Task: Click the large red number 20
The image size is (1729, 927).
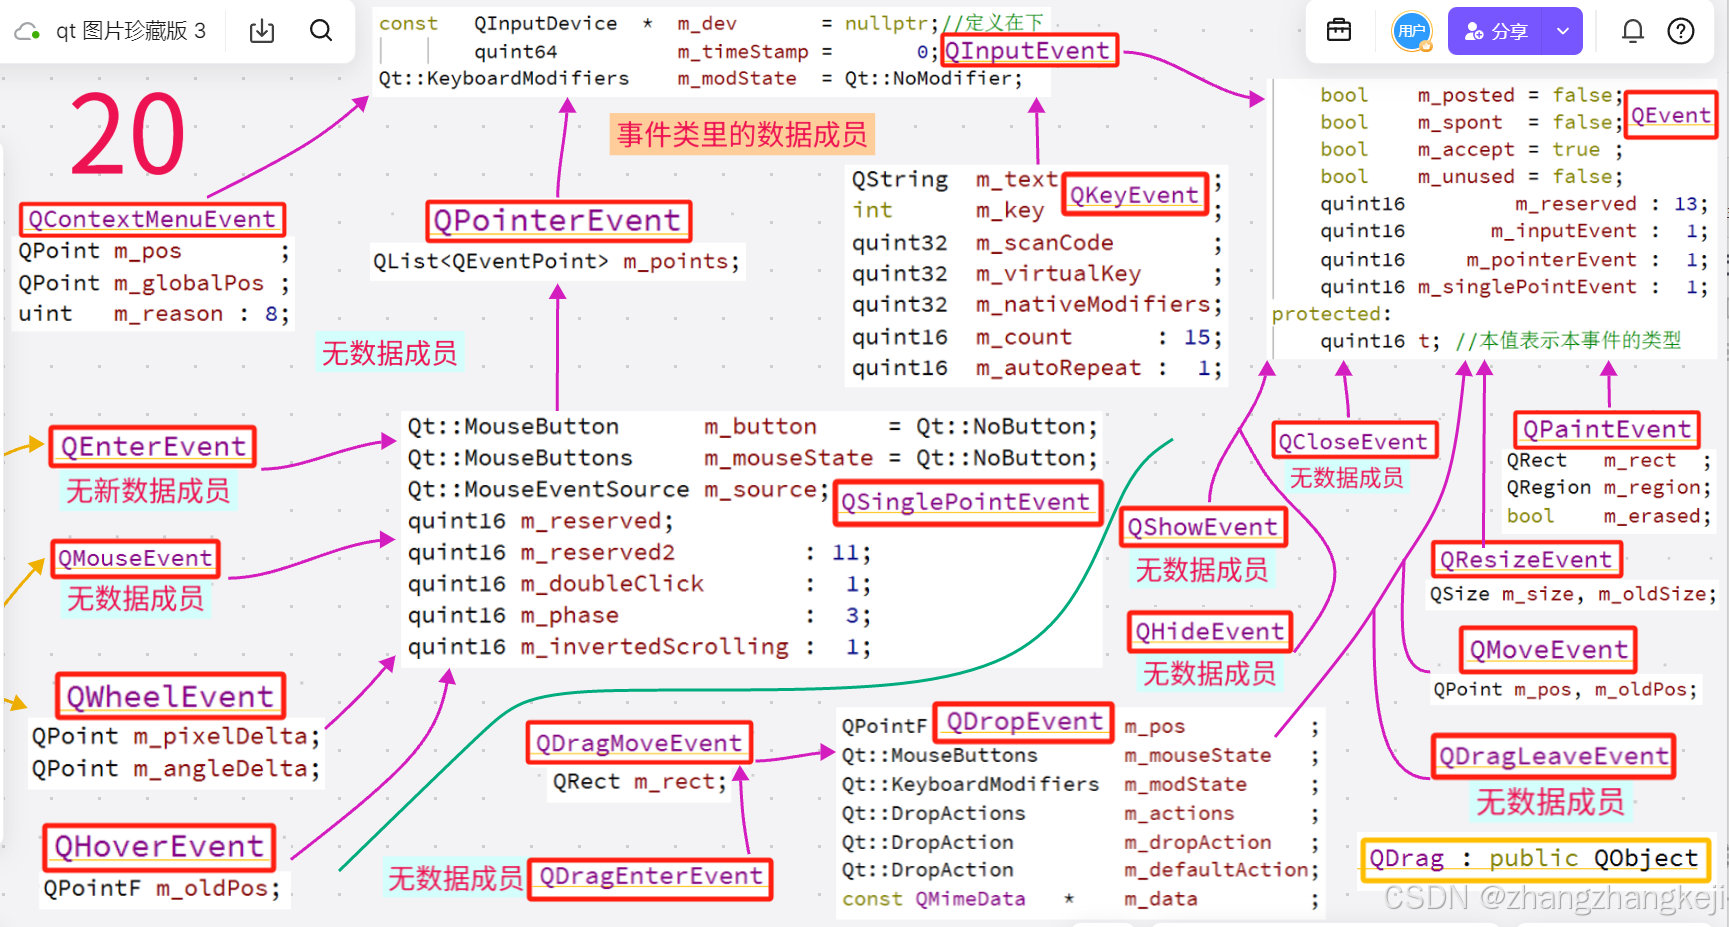Action: [128, 134]
